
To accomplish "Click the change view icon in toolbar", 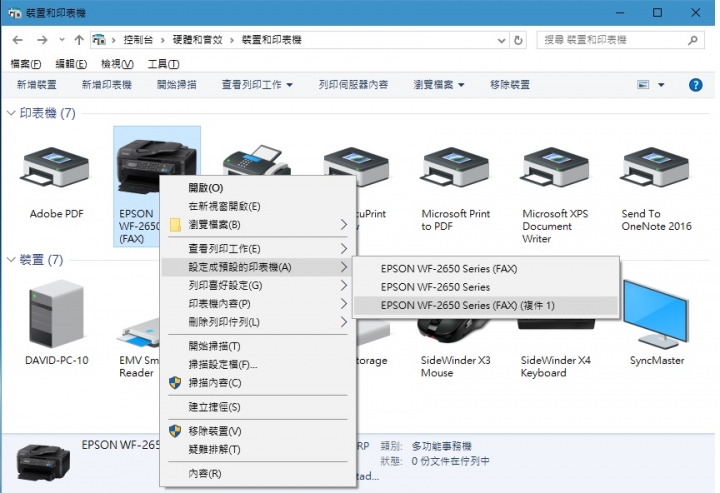I will click(643, 85).
